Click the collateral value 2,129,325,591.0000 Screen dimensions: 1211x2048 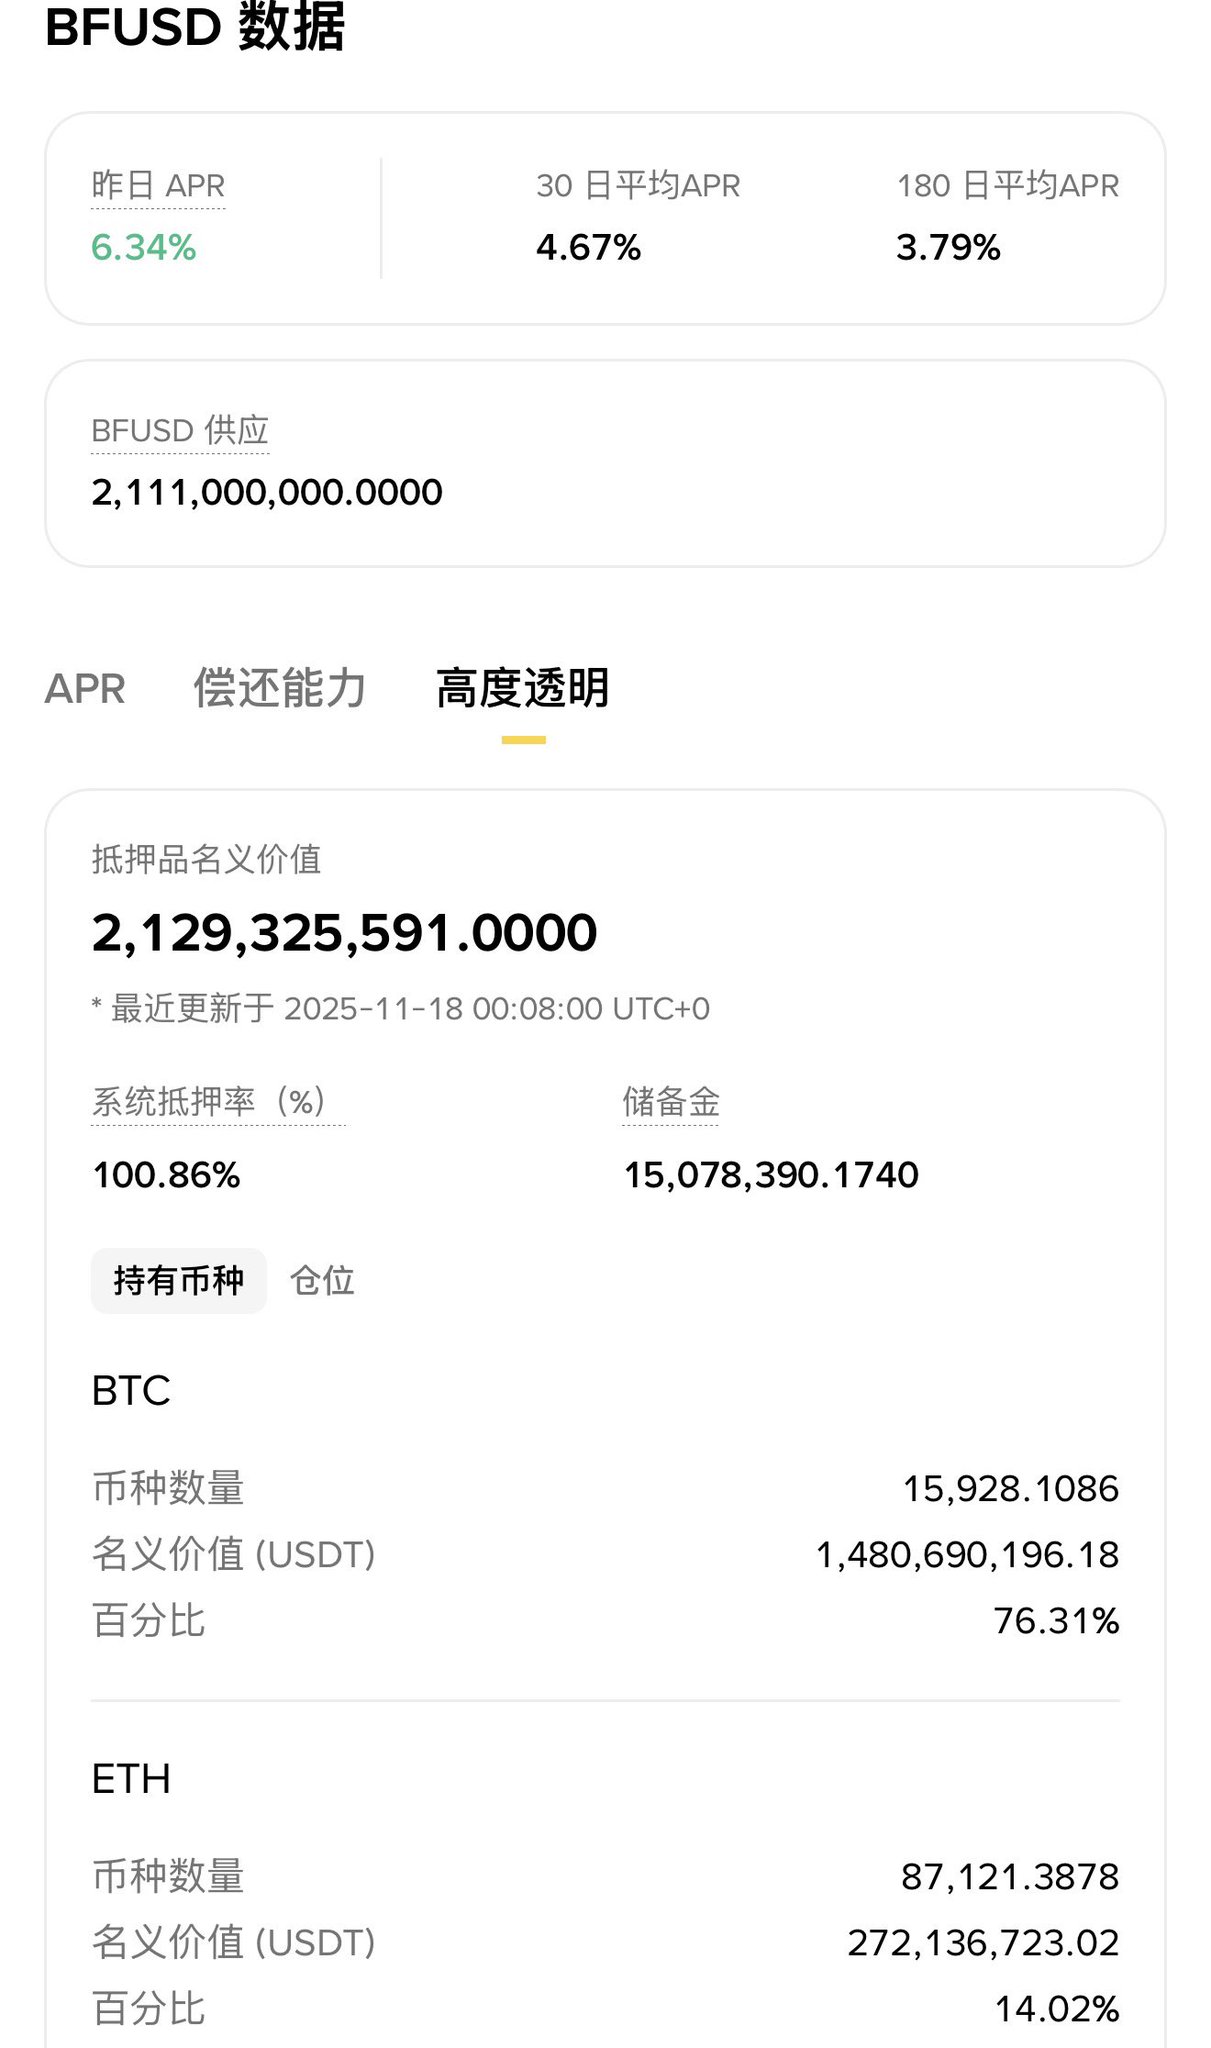(x=344, y=933)
